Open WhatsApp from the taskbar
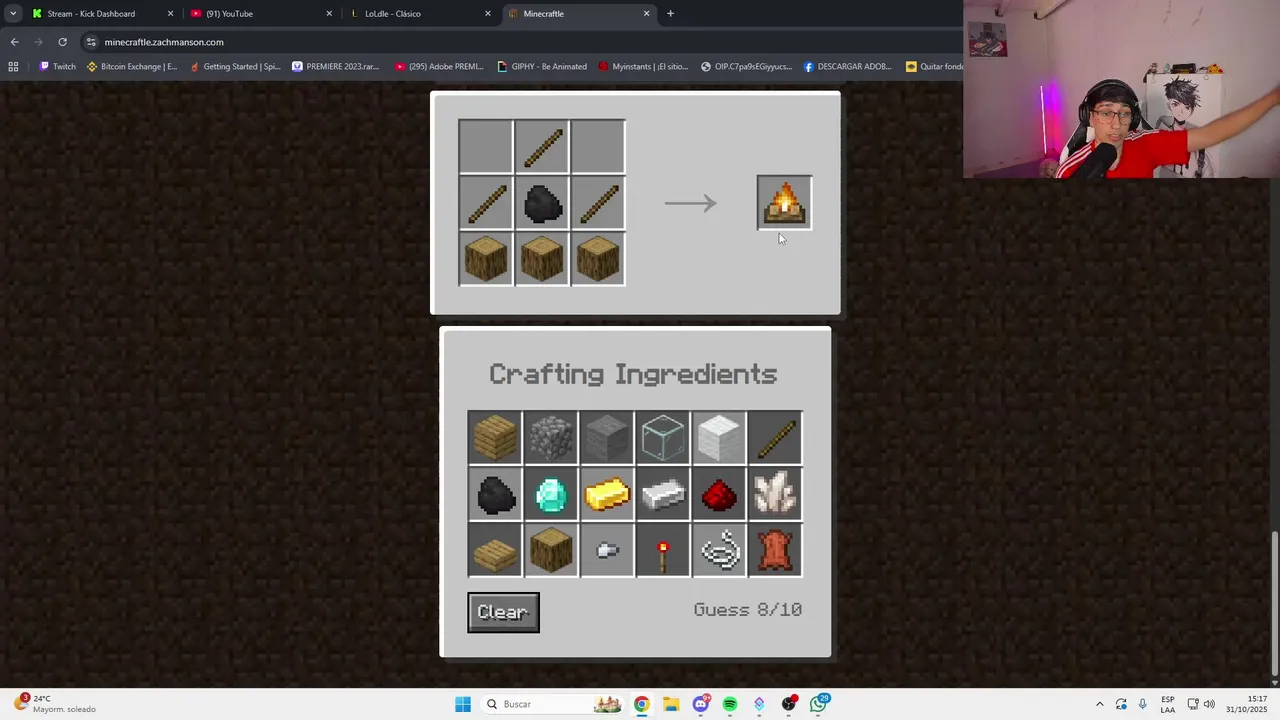The height and width of the screenshot is (720, 1280). (x=818, y=704)
